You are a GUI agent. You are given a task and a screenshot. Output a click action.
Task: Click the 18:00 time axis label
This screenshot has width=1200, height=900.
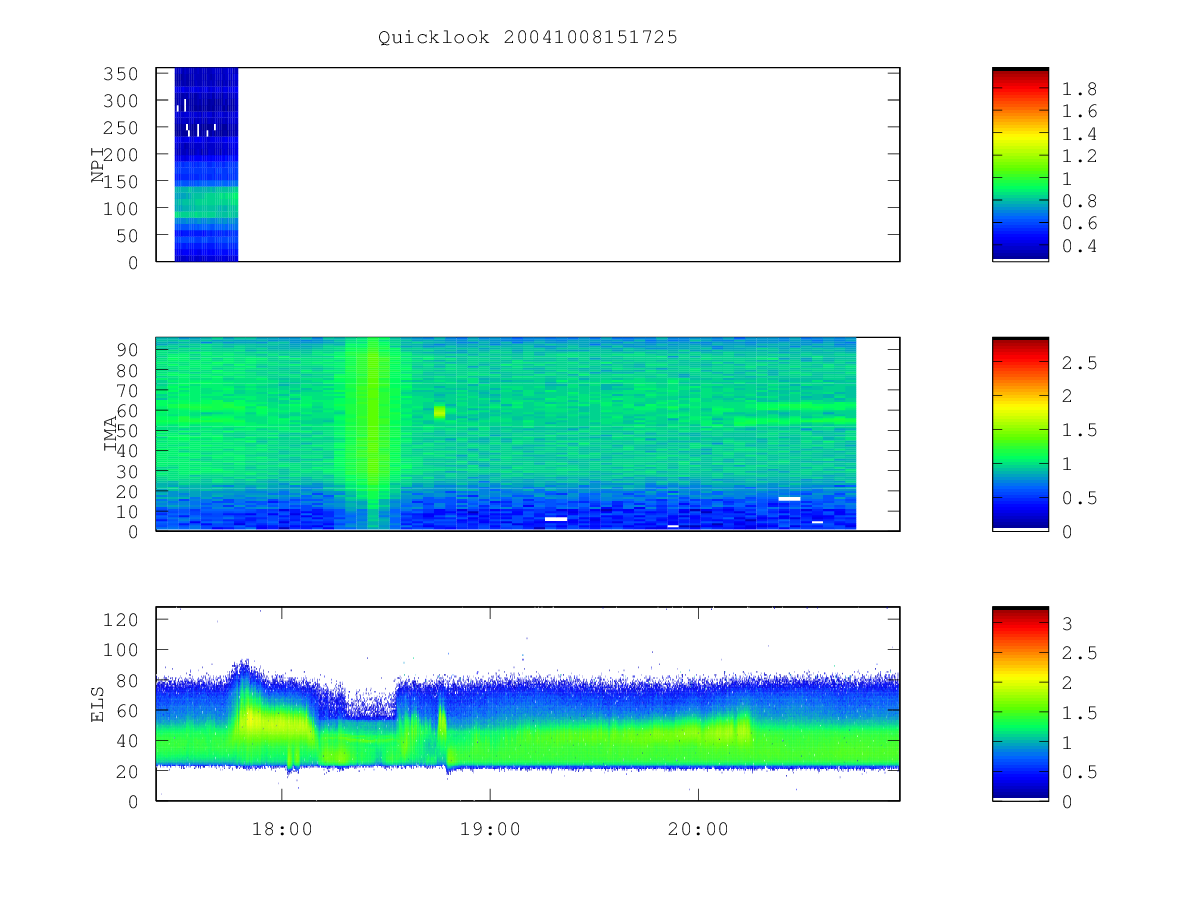pyautogui.click(x=281, y=829)
